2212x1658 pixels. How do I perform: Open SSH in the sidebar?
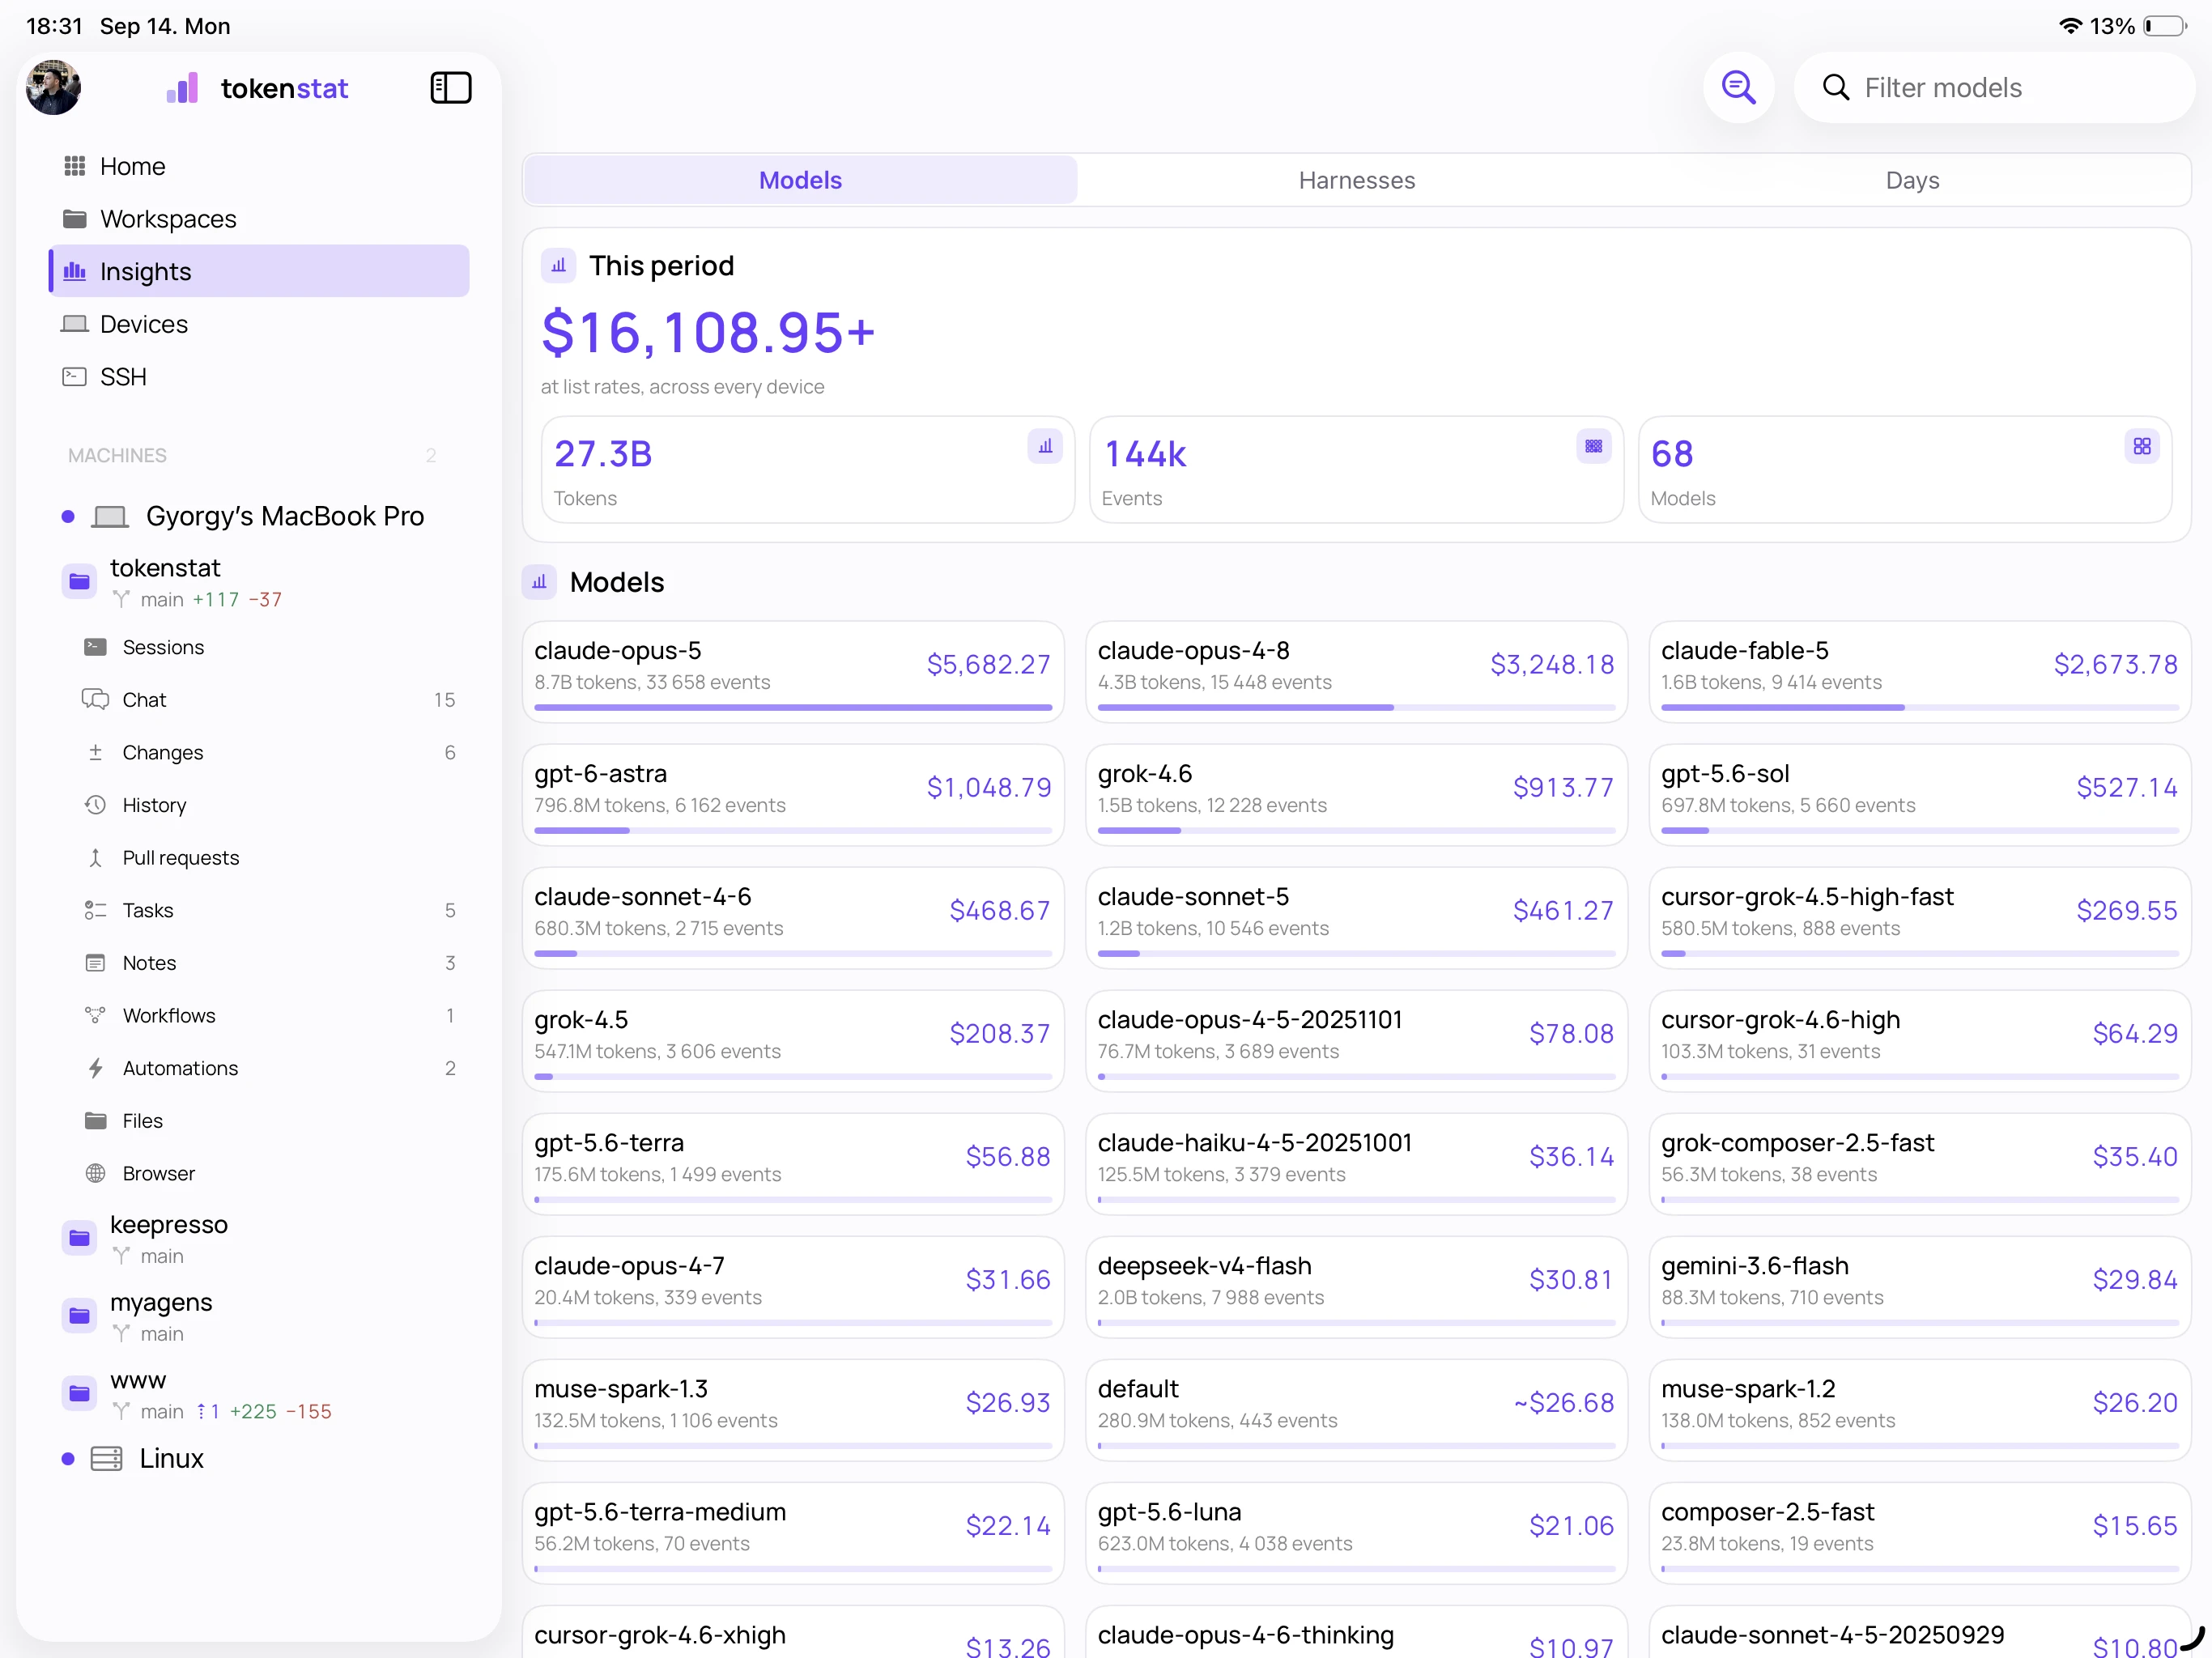point(259,377)
